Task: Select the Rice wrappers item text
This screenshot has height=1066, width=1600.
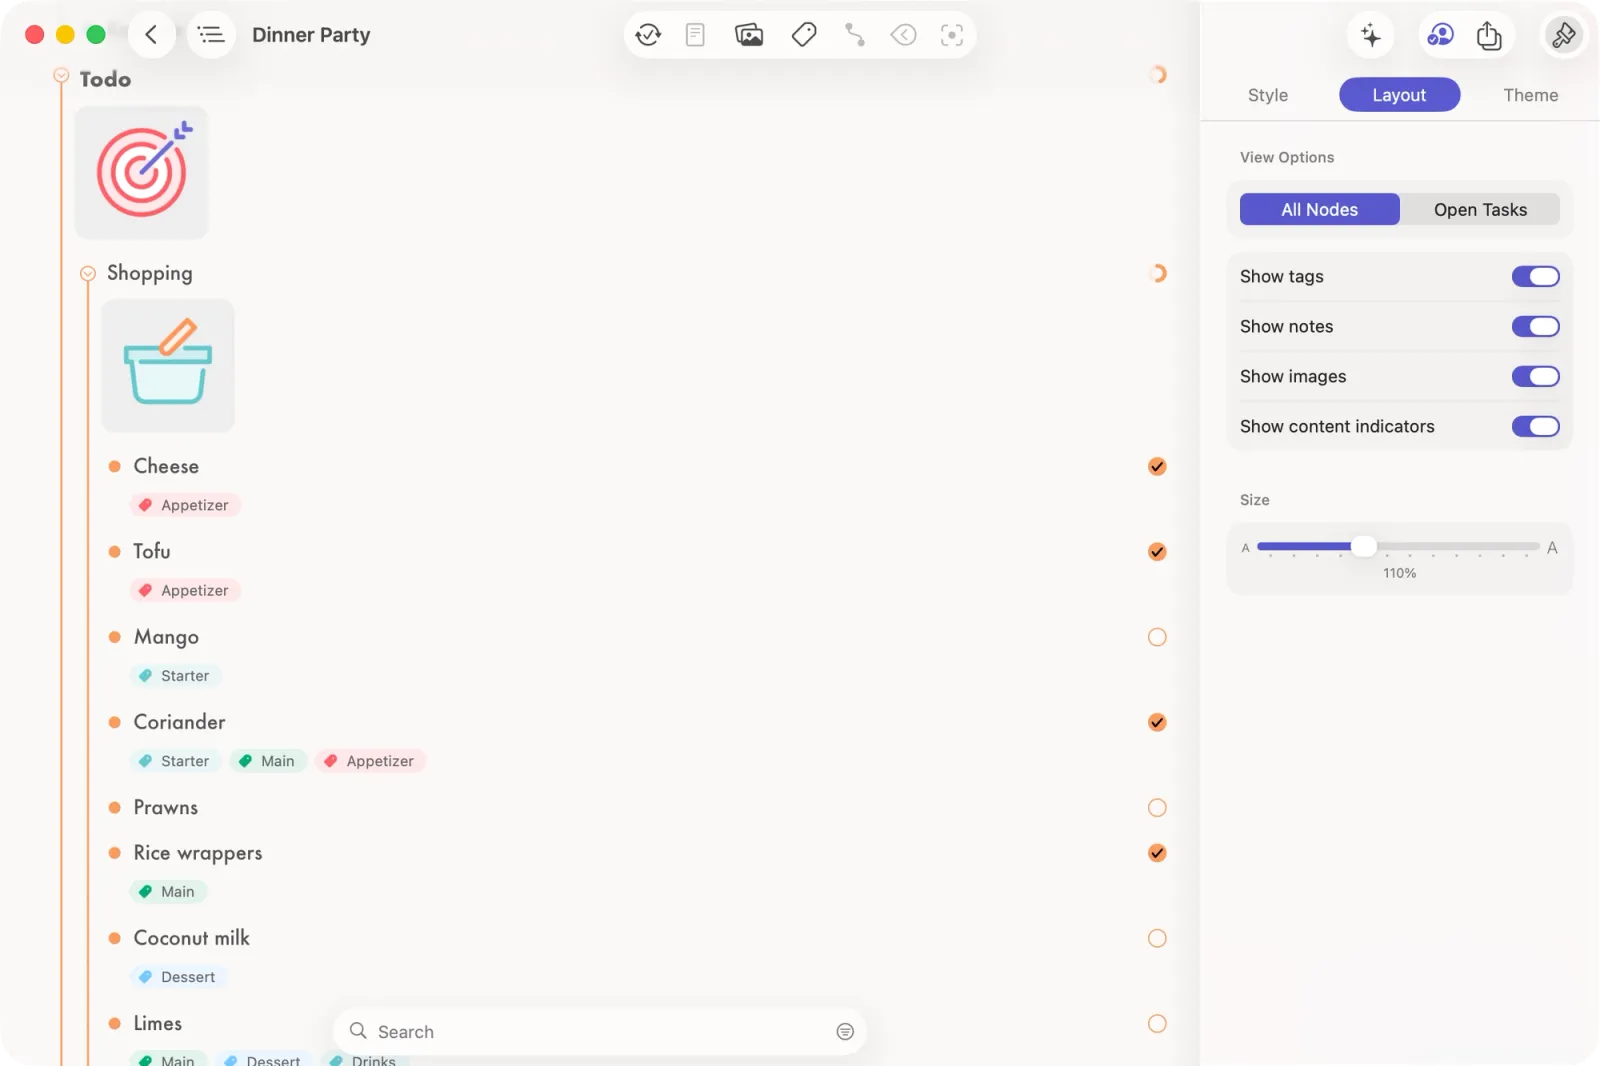Action: click(x=198, y=853)
